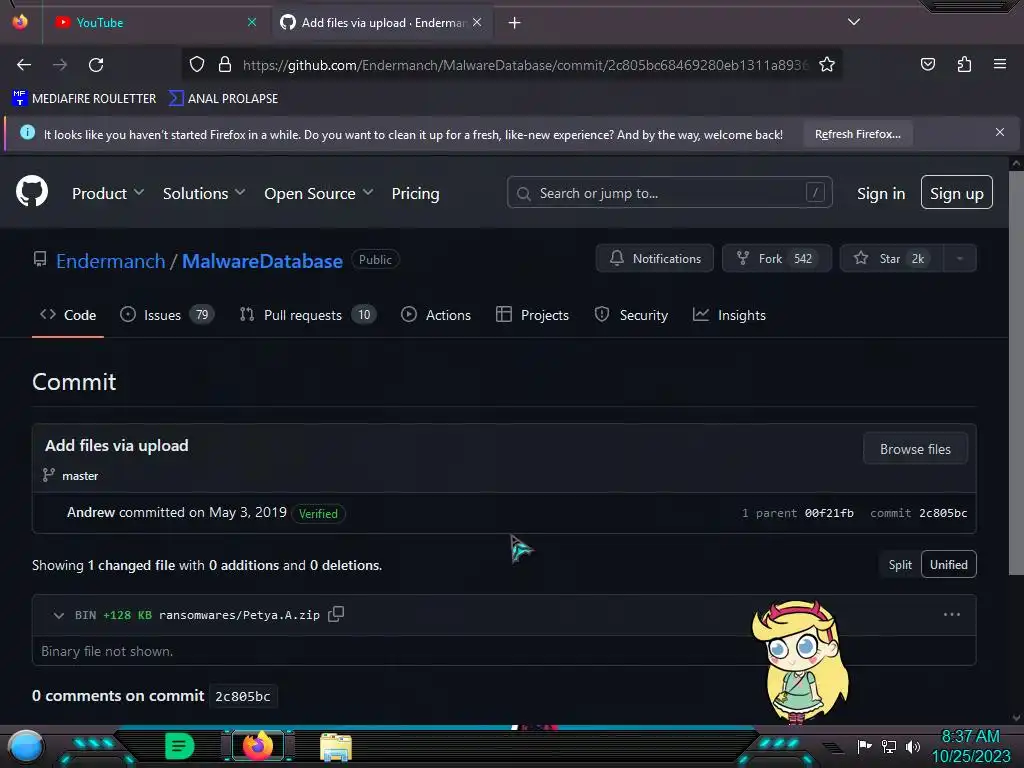Expand the Open Source menu
The image size is (1024, 768).
tap(319, 193)
